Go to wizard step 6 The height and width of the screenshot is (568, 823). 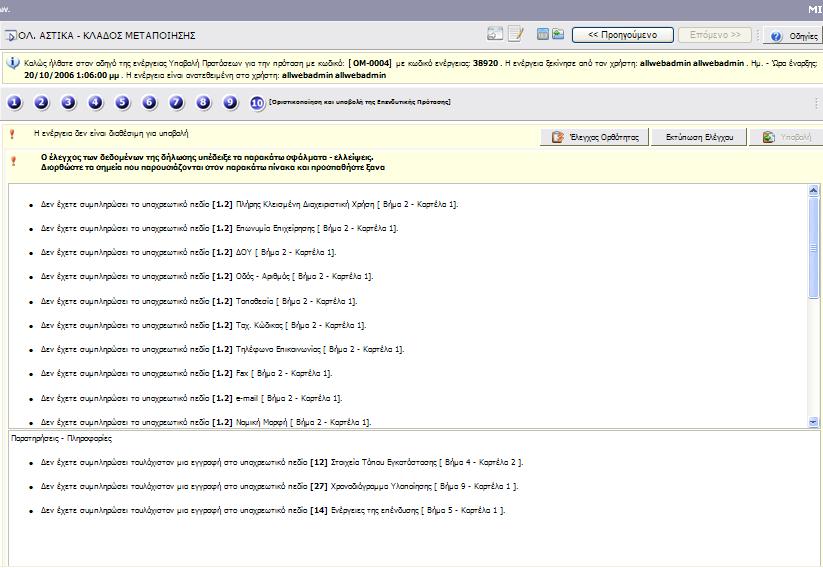click(150, 102)
